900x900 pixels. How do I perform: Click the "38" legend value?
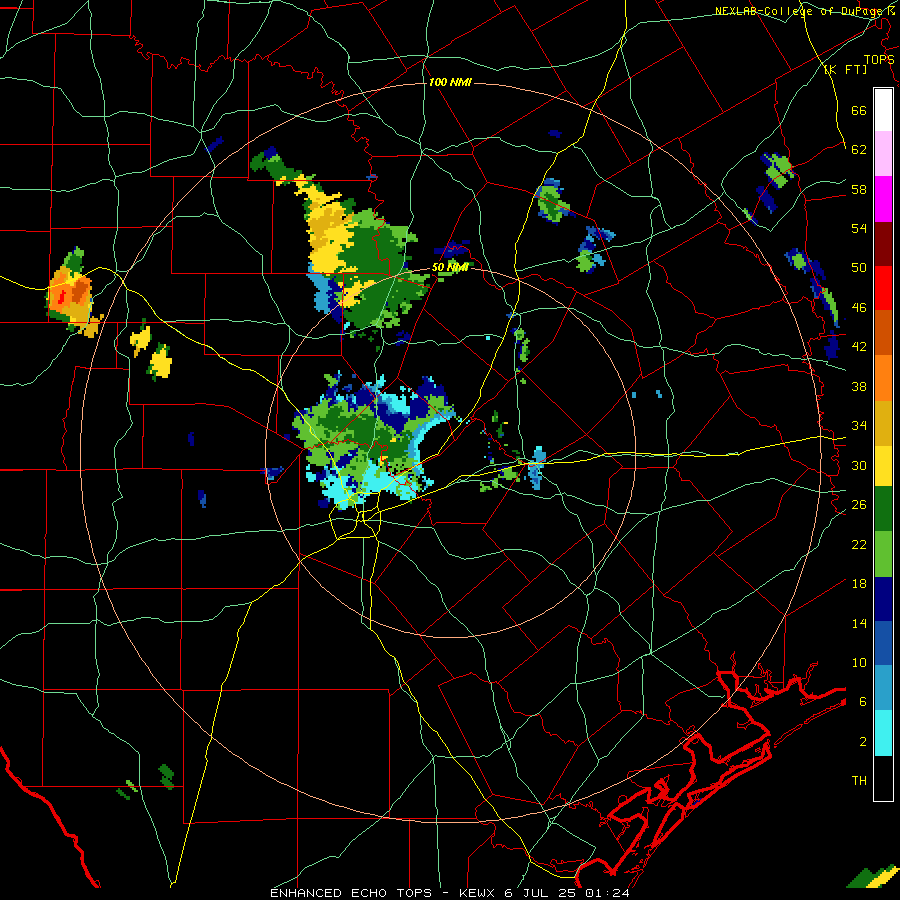[859, 386]
